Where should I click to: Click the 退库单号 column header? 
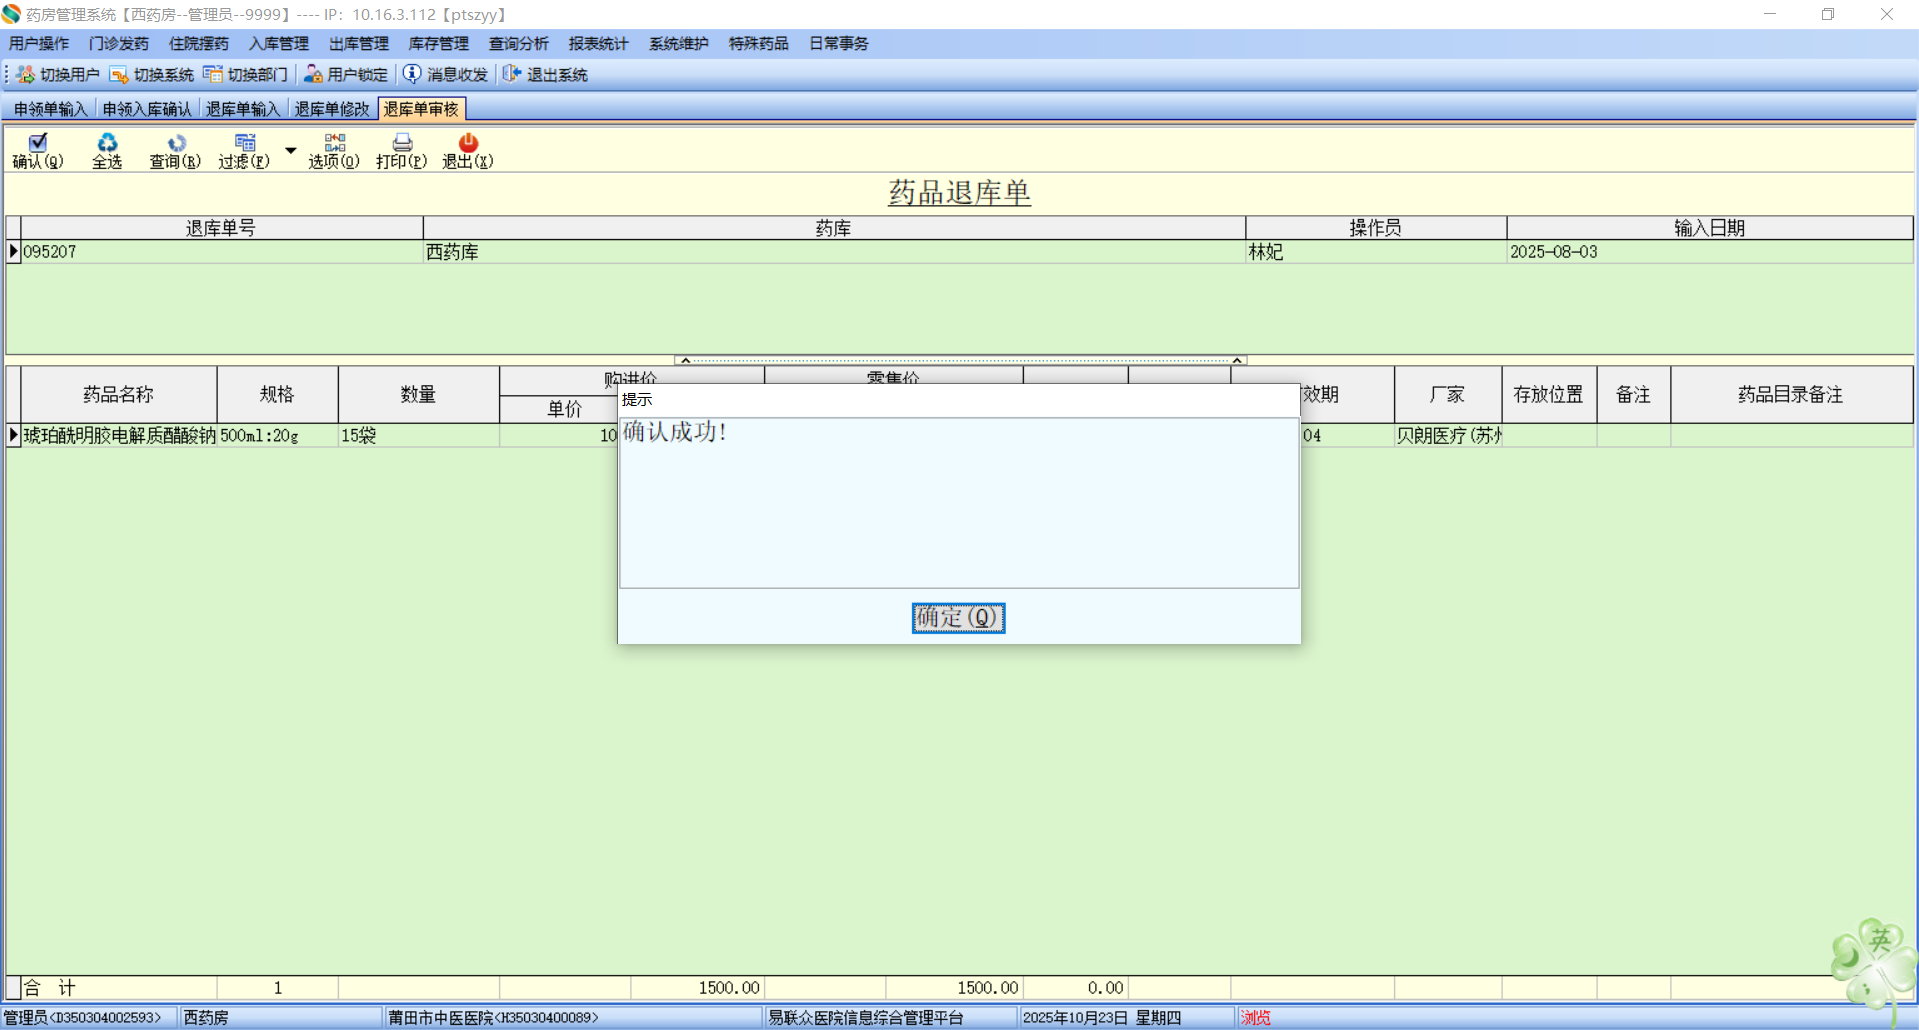click(x=221, y=228)
